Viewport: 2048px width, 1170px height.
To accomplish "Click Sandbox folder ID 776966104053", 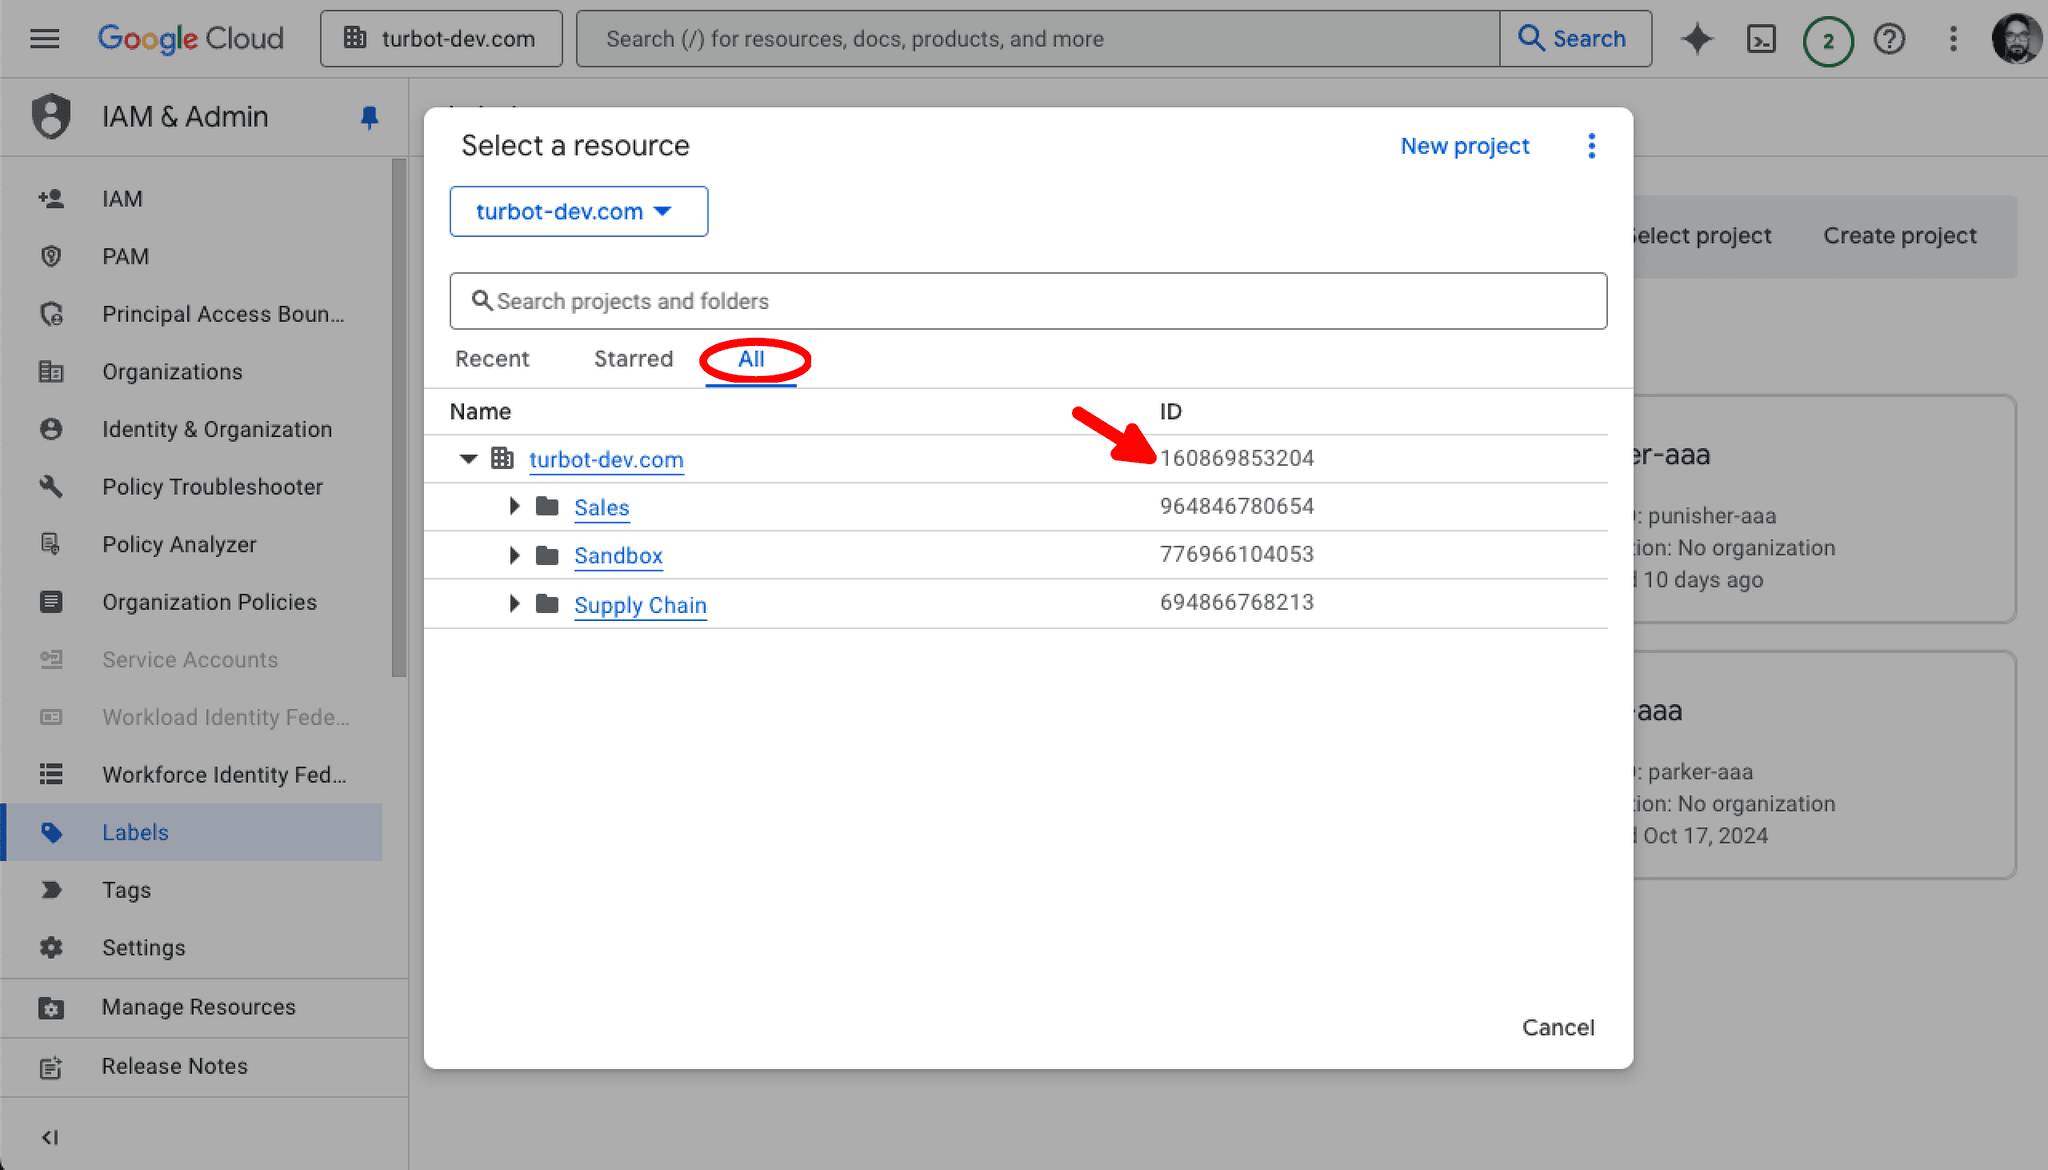I will [1237, 554].
